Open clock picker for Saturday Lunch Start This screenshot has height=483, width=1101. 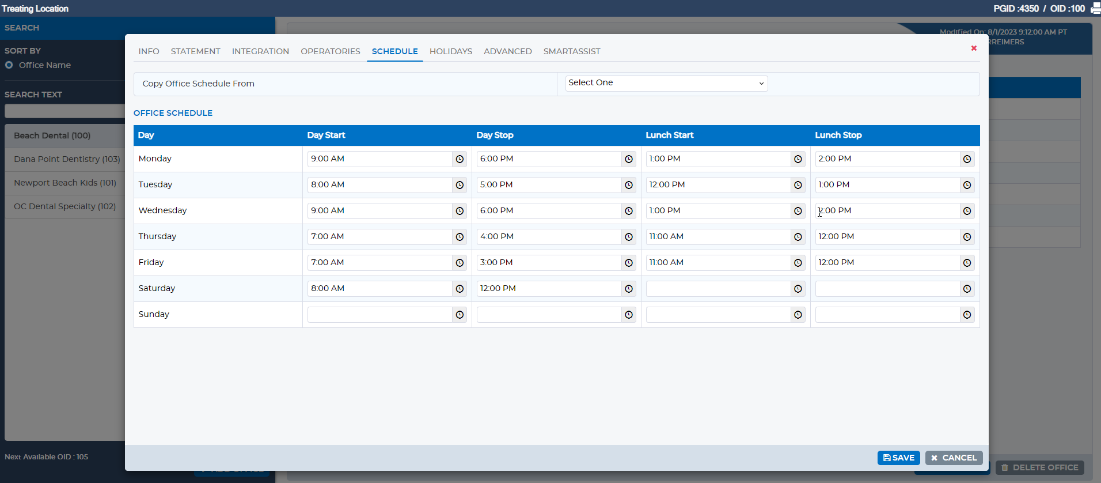point(798,289)
